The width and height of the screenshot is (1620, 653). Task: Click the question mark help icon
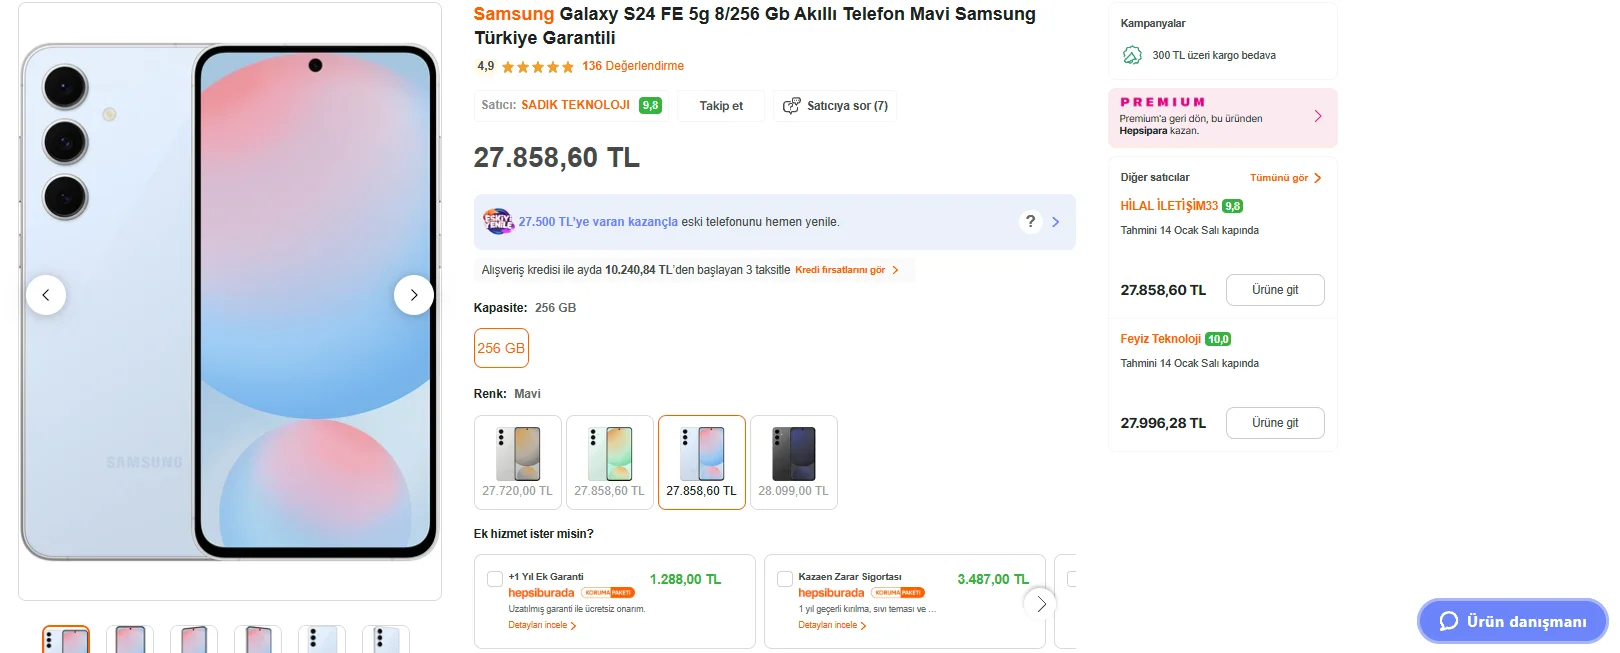1030,221
